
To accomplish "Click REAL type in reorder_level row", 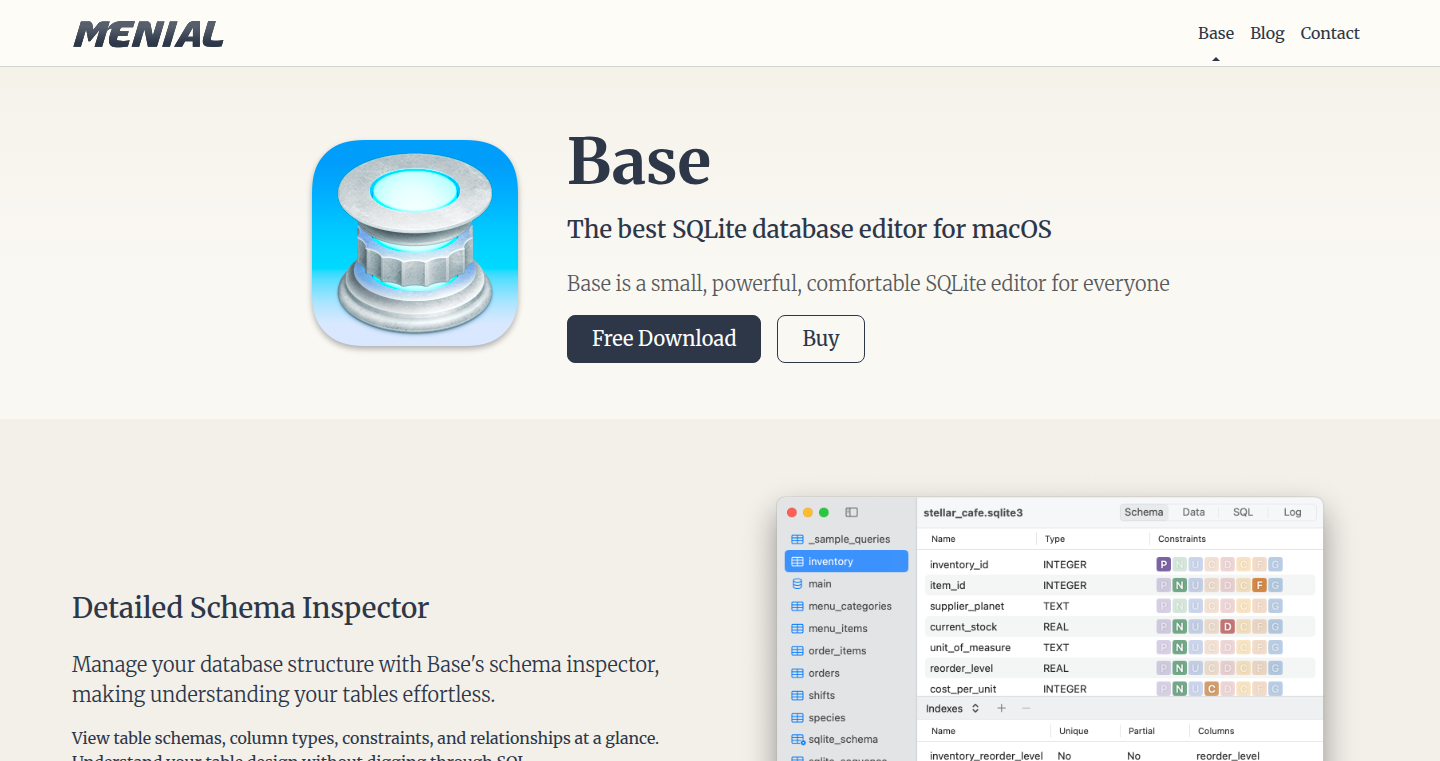I will [x=1056, y=668].
